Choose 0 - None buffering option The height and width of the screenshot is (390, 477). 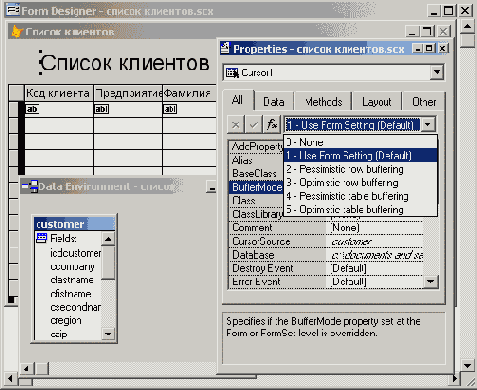tap(360, 142)
